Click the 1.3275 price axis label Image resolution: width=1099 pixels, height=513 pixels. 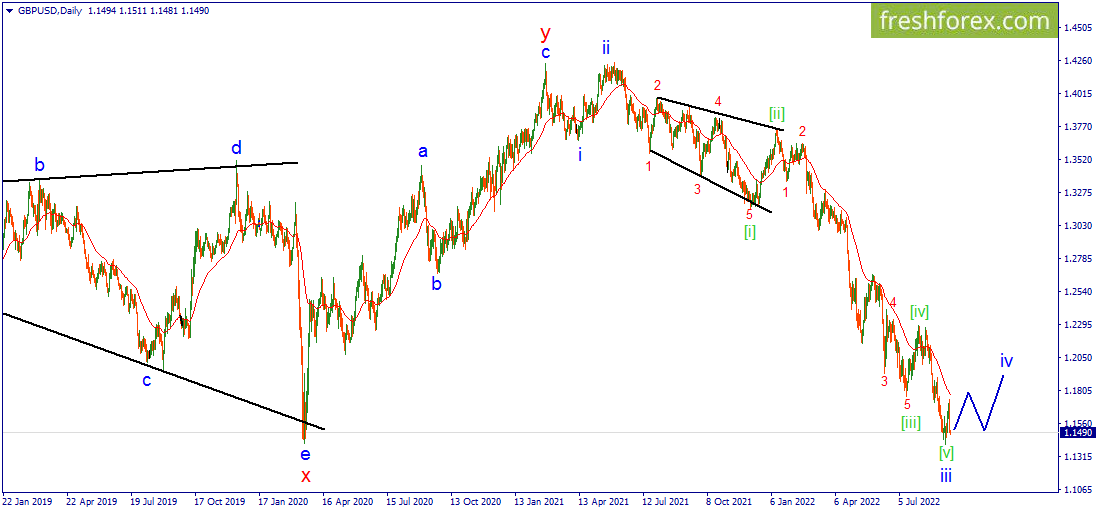1078,193
